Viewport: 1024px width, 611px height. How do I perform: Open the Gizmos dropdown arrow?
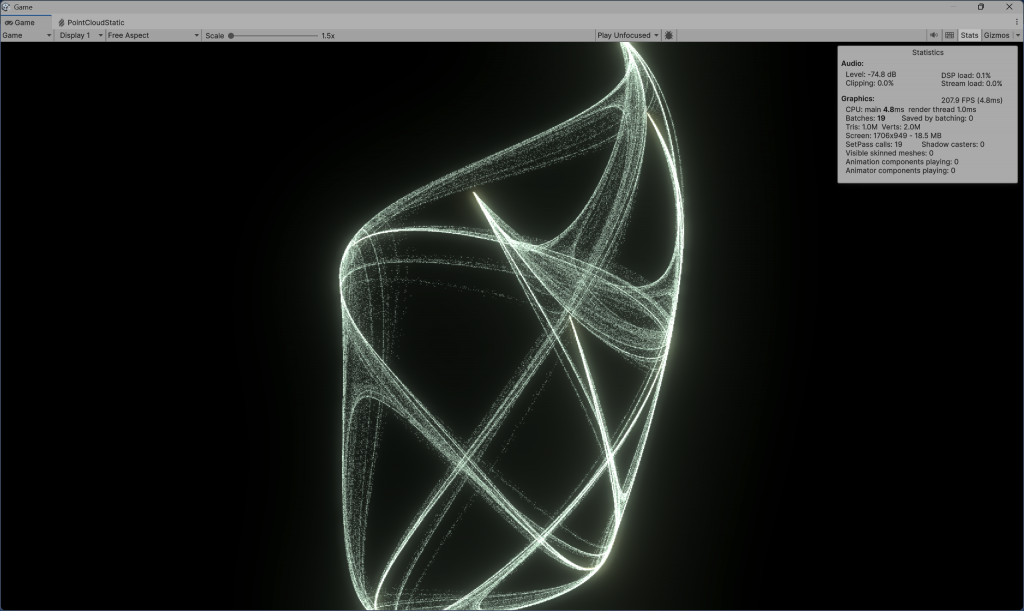pyautogui.click(x=1017, y=35)
